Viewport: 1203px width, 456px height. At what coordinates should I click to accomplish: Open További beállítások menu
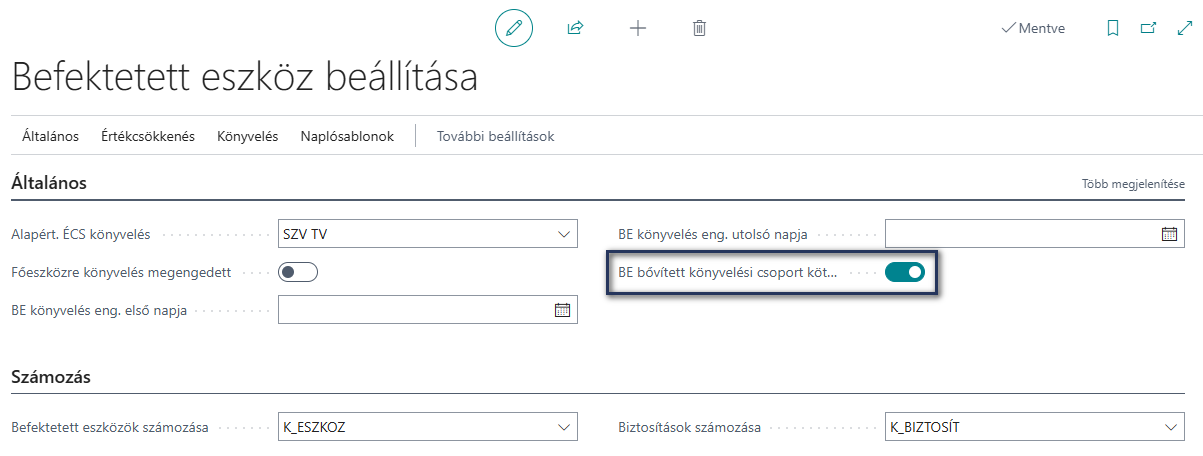496,136
